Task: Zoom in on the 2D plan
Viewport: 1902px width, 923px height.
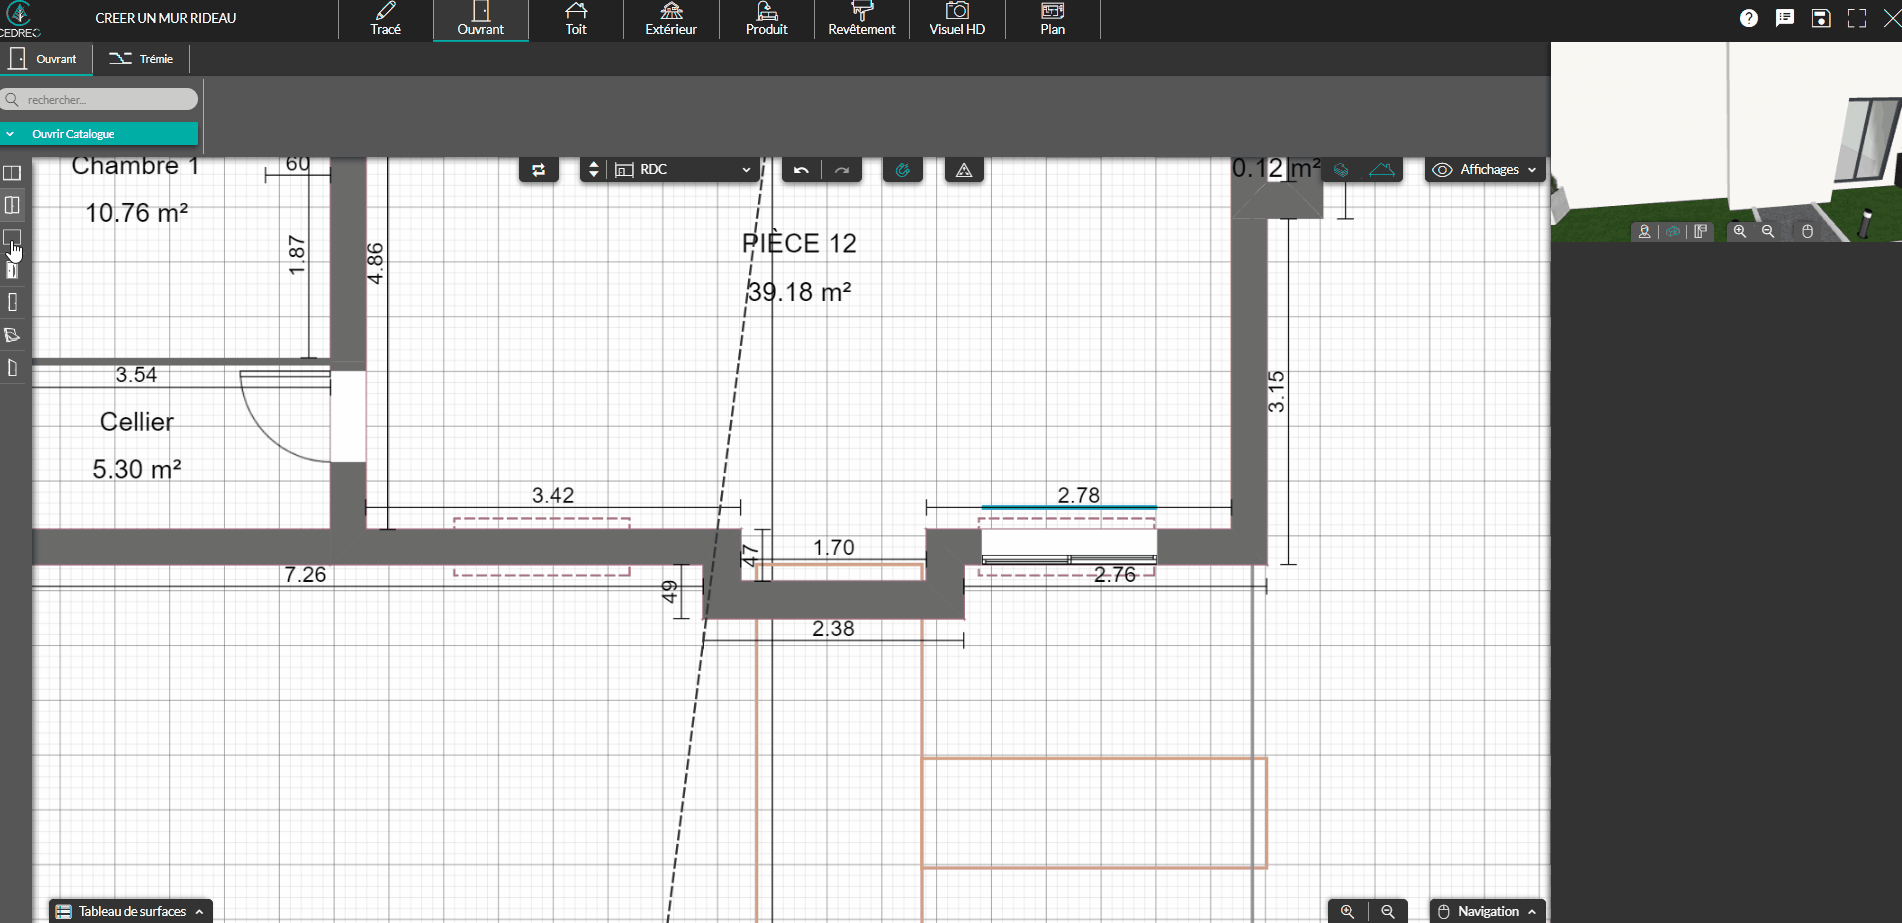Action: pyautogui.click(x=1347, y=911)
